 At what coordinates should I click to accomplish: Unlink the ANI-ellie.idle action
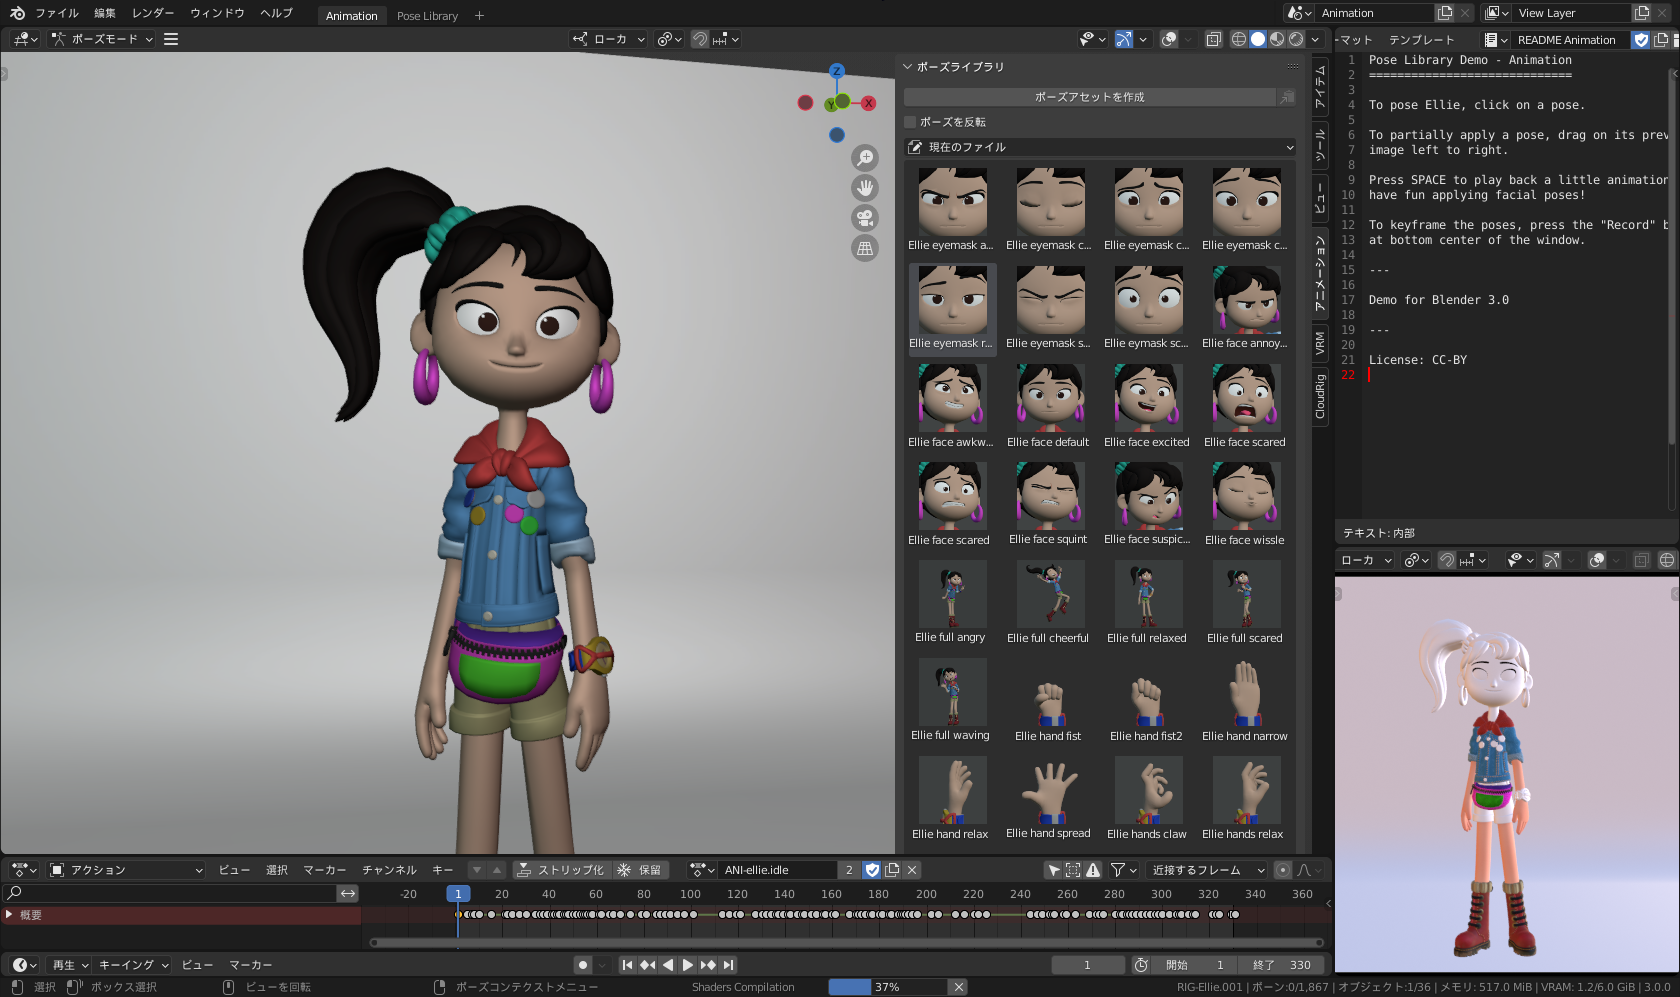(x=912, y=870)
